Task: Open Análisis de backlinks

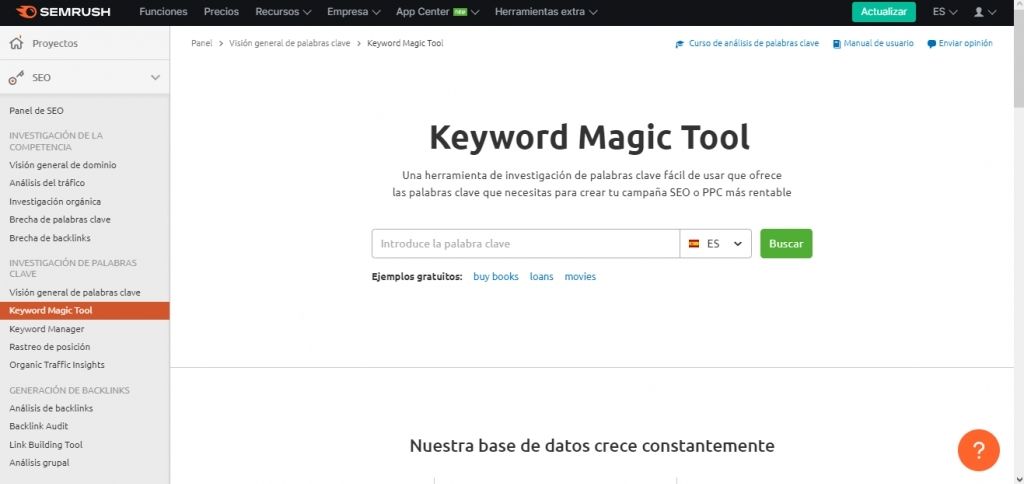Action: 51,409
